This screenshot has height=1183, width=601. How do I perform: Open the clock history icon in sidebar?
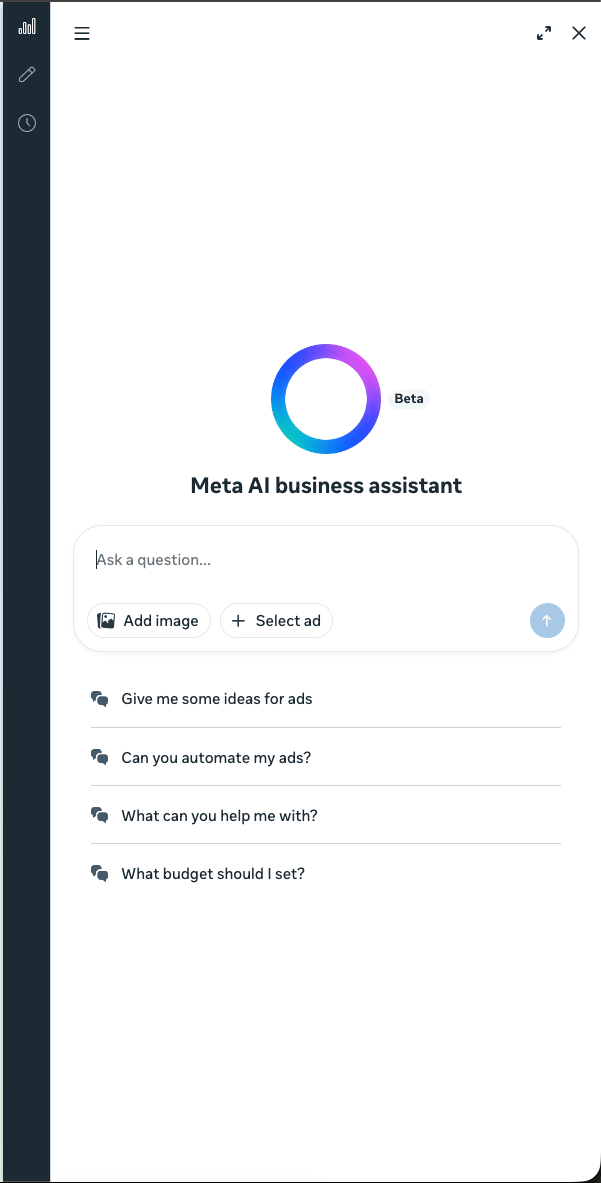pyautogui.click(x=27, y=123)
